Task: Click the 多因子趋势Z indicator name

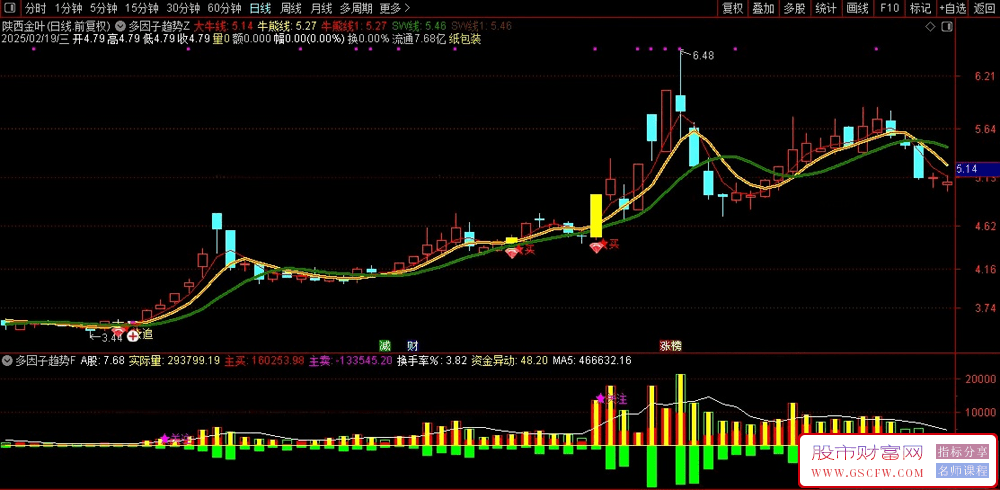Action: pos(159,27)
